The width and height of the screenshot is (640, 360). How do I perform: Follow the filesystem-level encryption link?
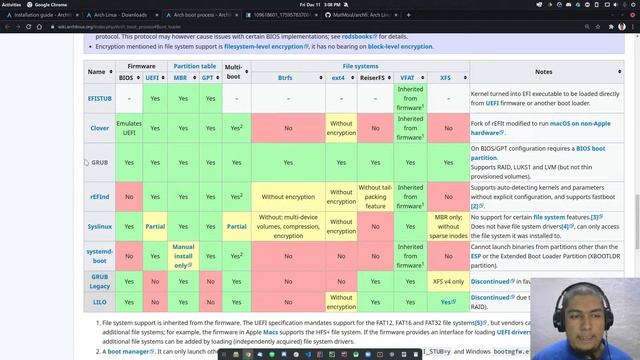[x=263, y=47]
